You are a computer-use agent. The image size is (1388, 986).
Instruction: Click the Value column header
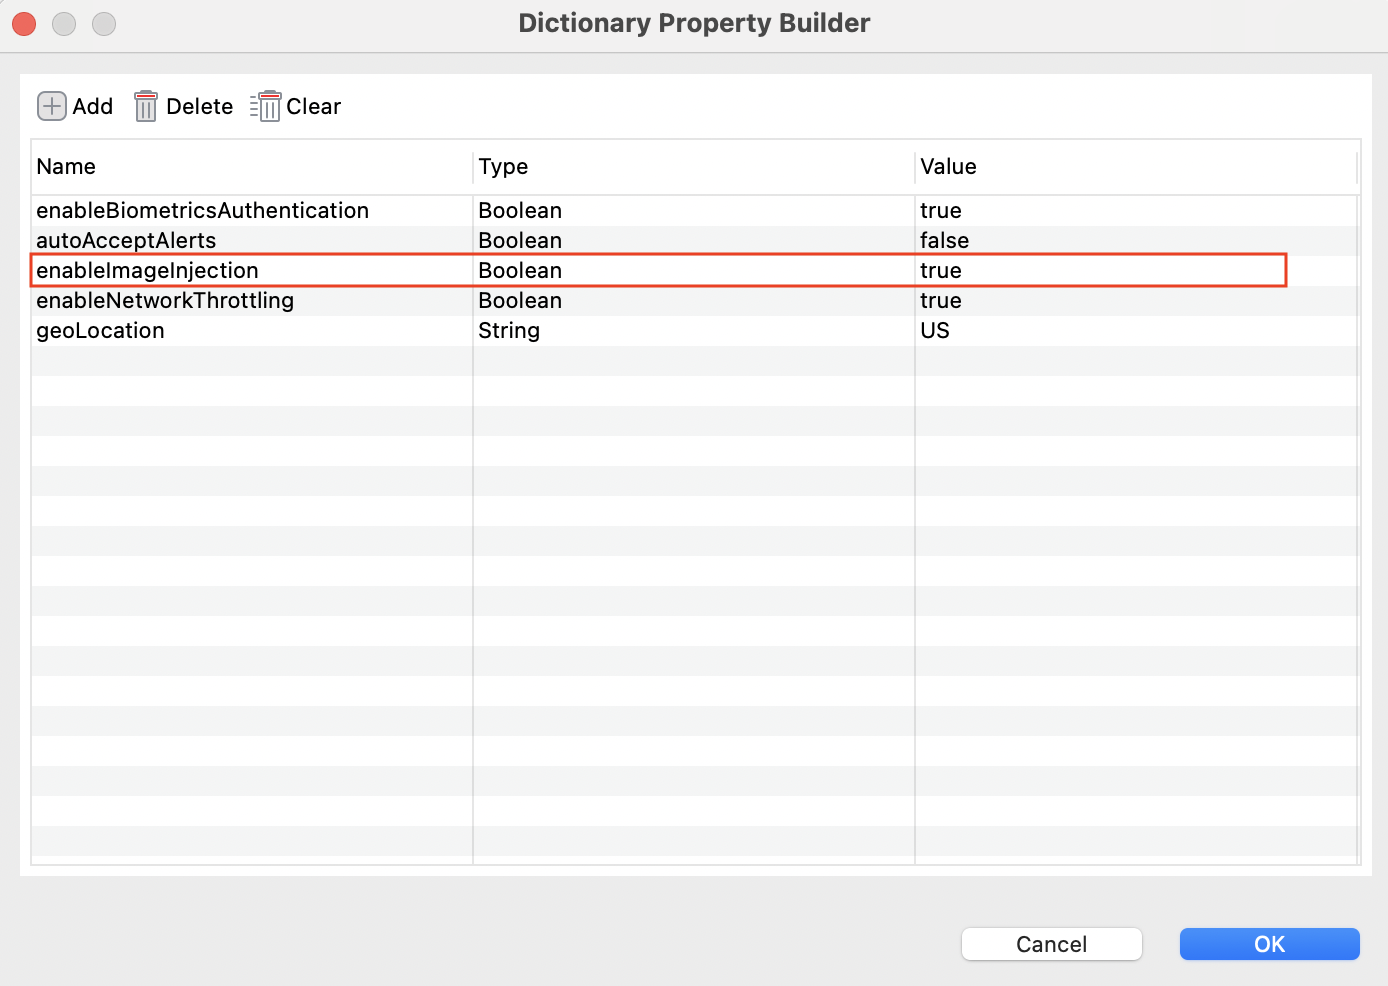[x=948, y=167]
